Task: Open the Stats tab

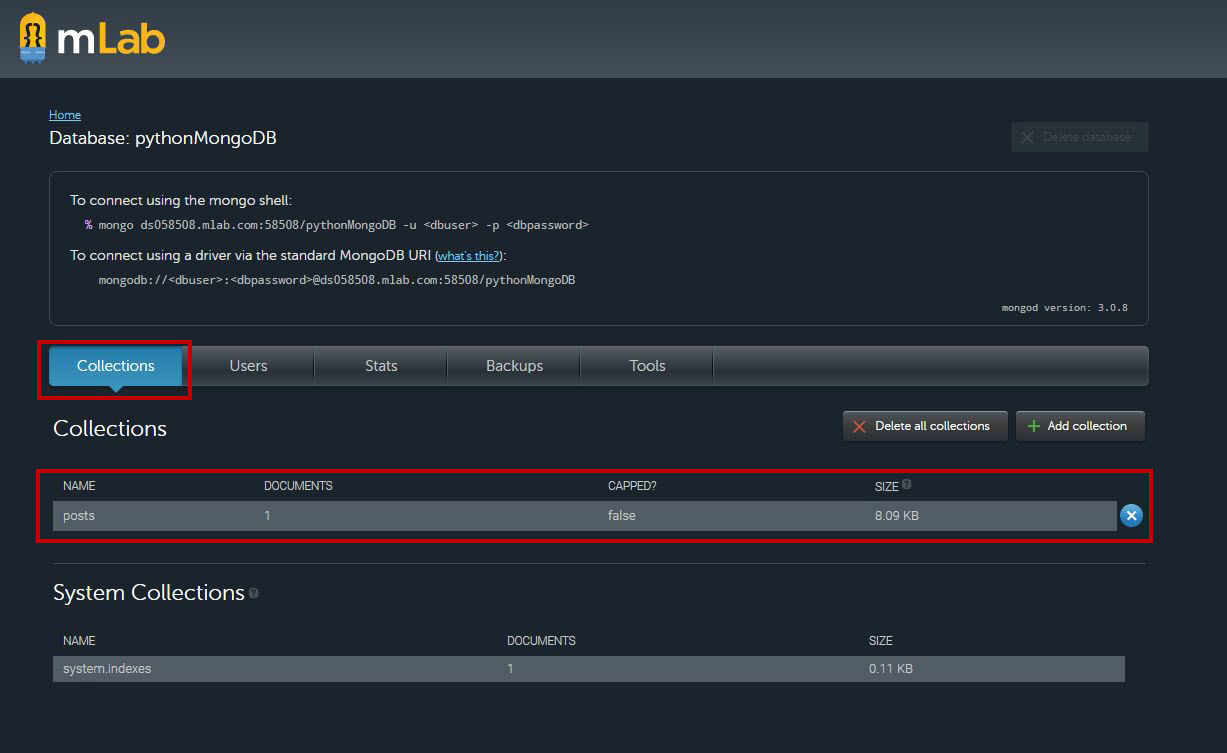Action: 381,366
